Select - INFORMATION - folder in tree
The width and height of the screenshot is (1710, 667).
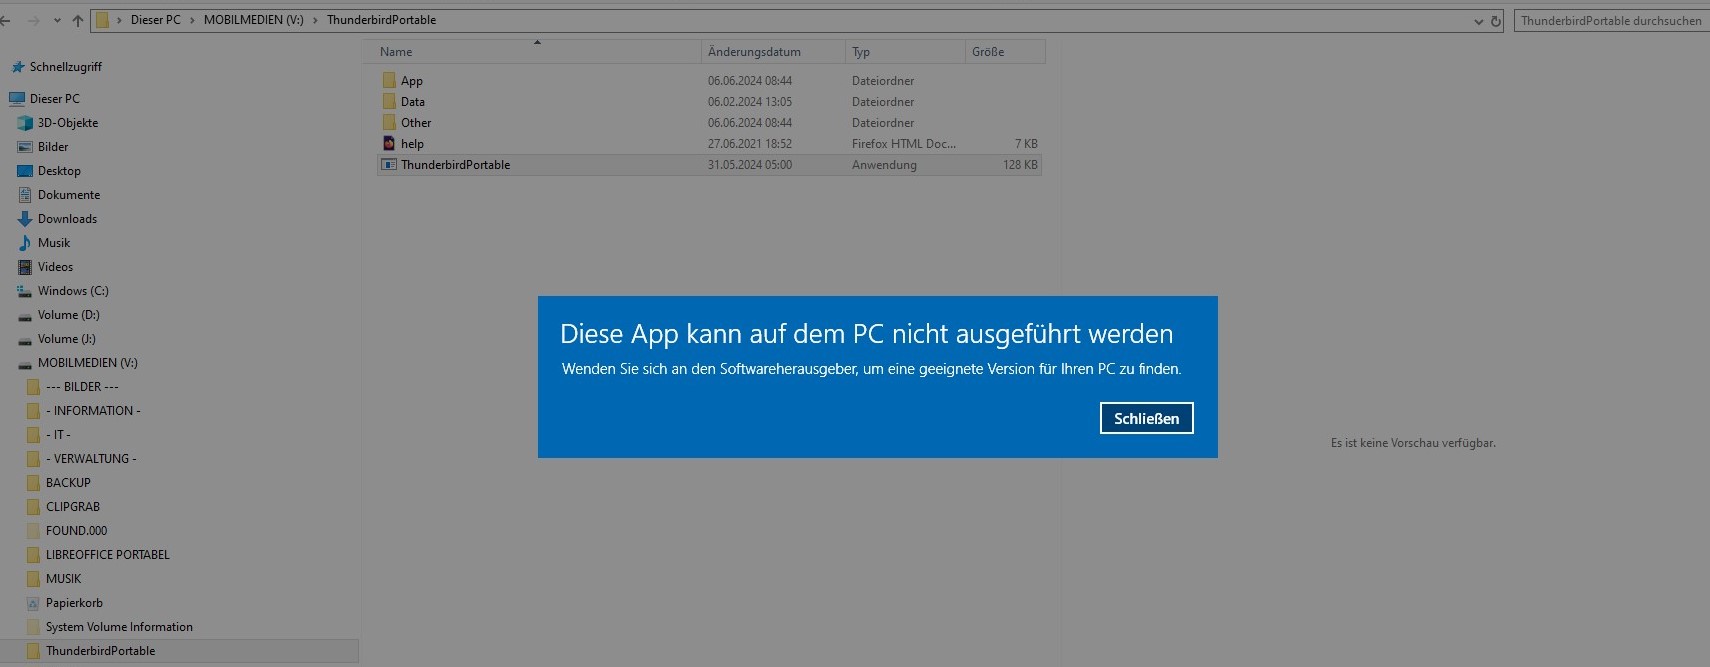(93, 411)
